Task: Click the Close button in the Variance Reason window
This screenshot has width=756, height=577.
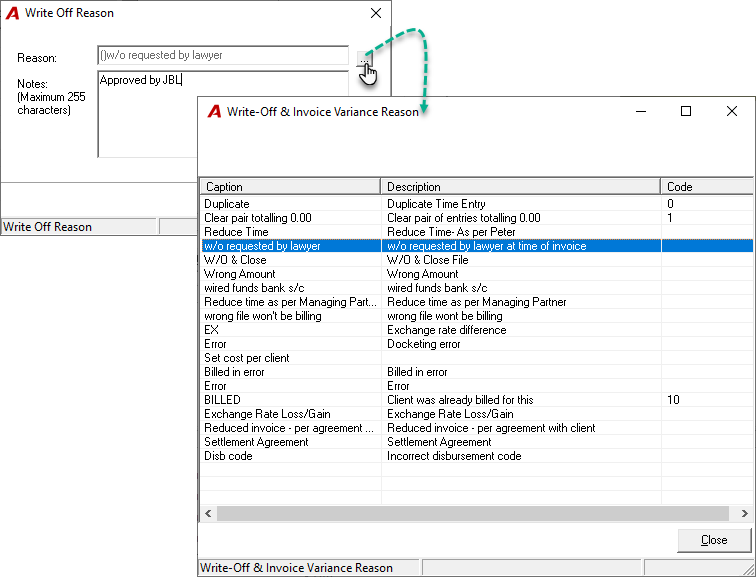Action: [714, 540]
